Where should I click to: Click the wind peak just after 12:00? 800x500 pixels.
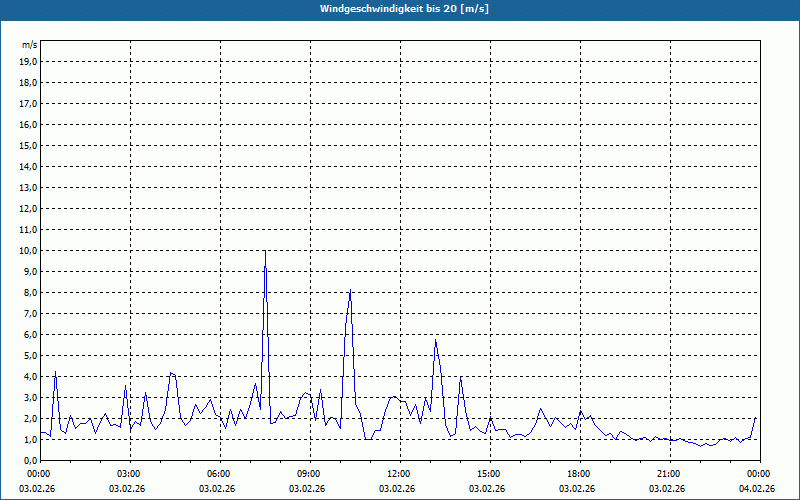coord(435,341)
